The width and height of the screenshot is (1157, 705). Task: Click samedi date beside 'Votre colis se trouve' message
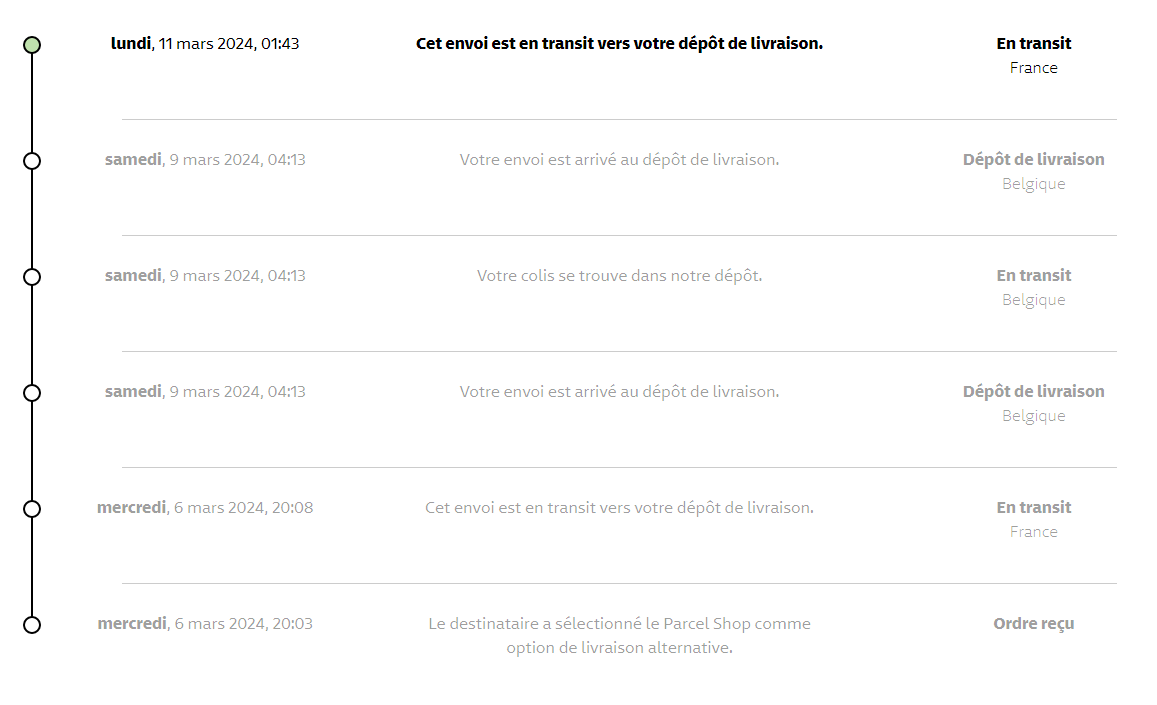click(205, 276)
